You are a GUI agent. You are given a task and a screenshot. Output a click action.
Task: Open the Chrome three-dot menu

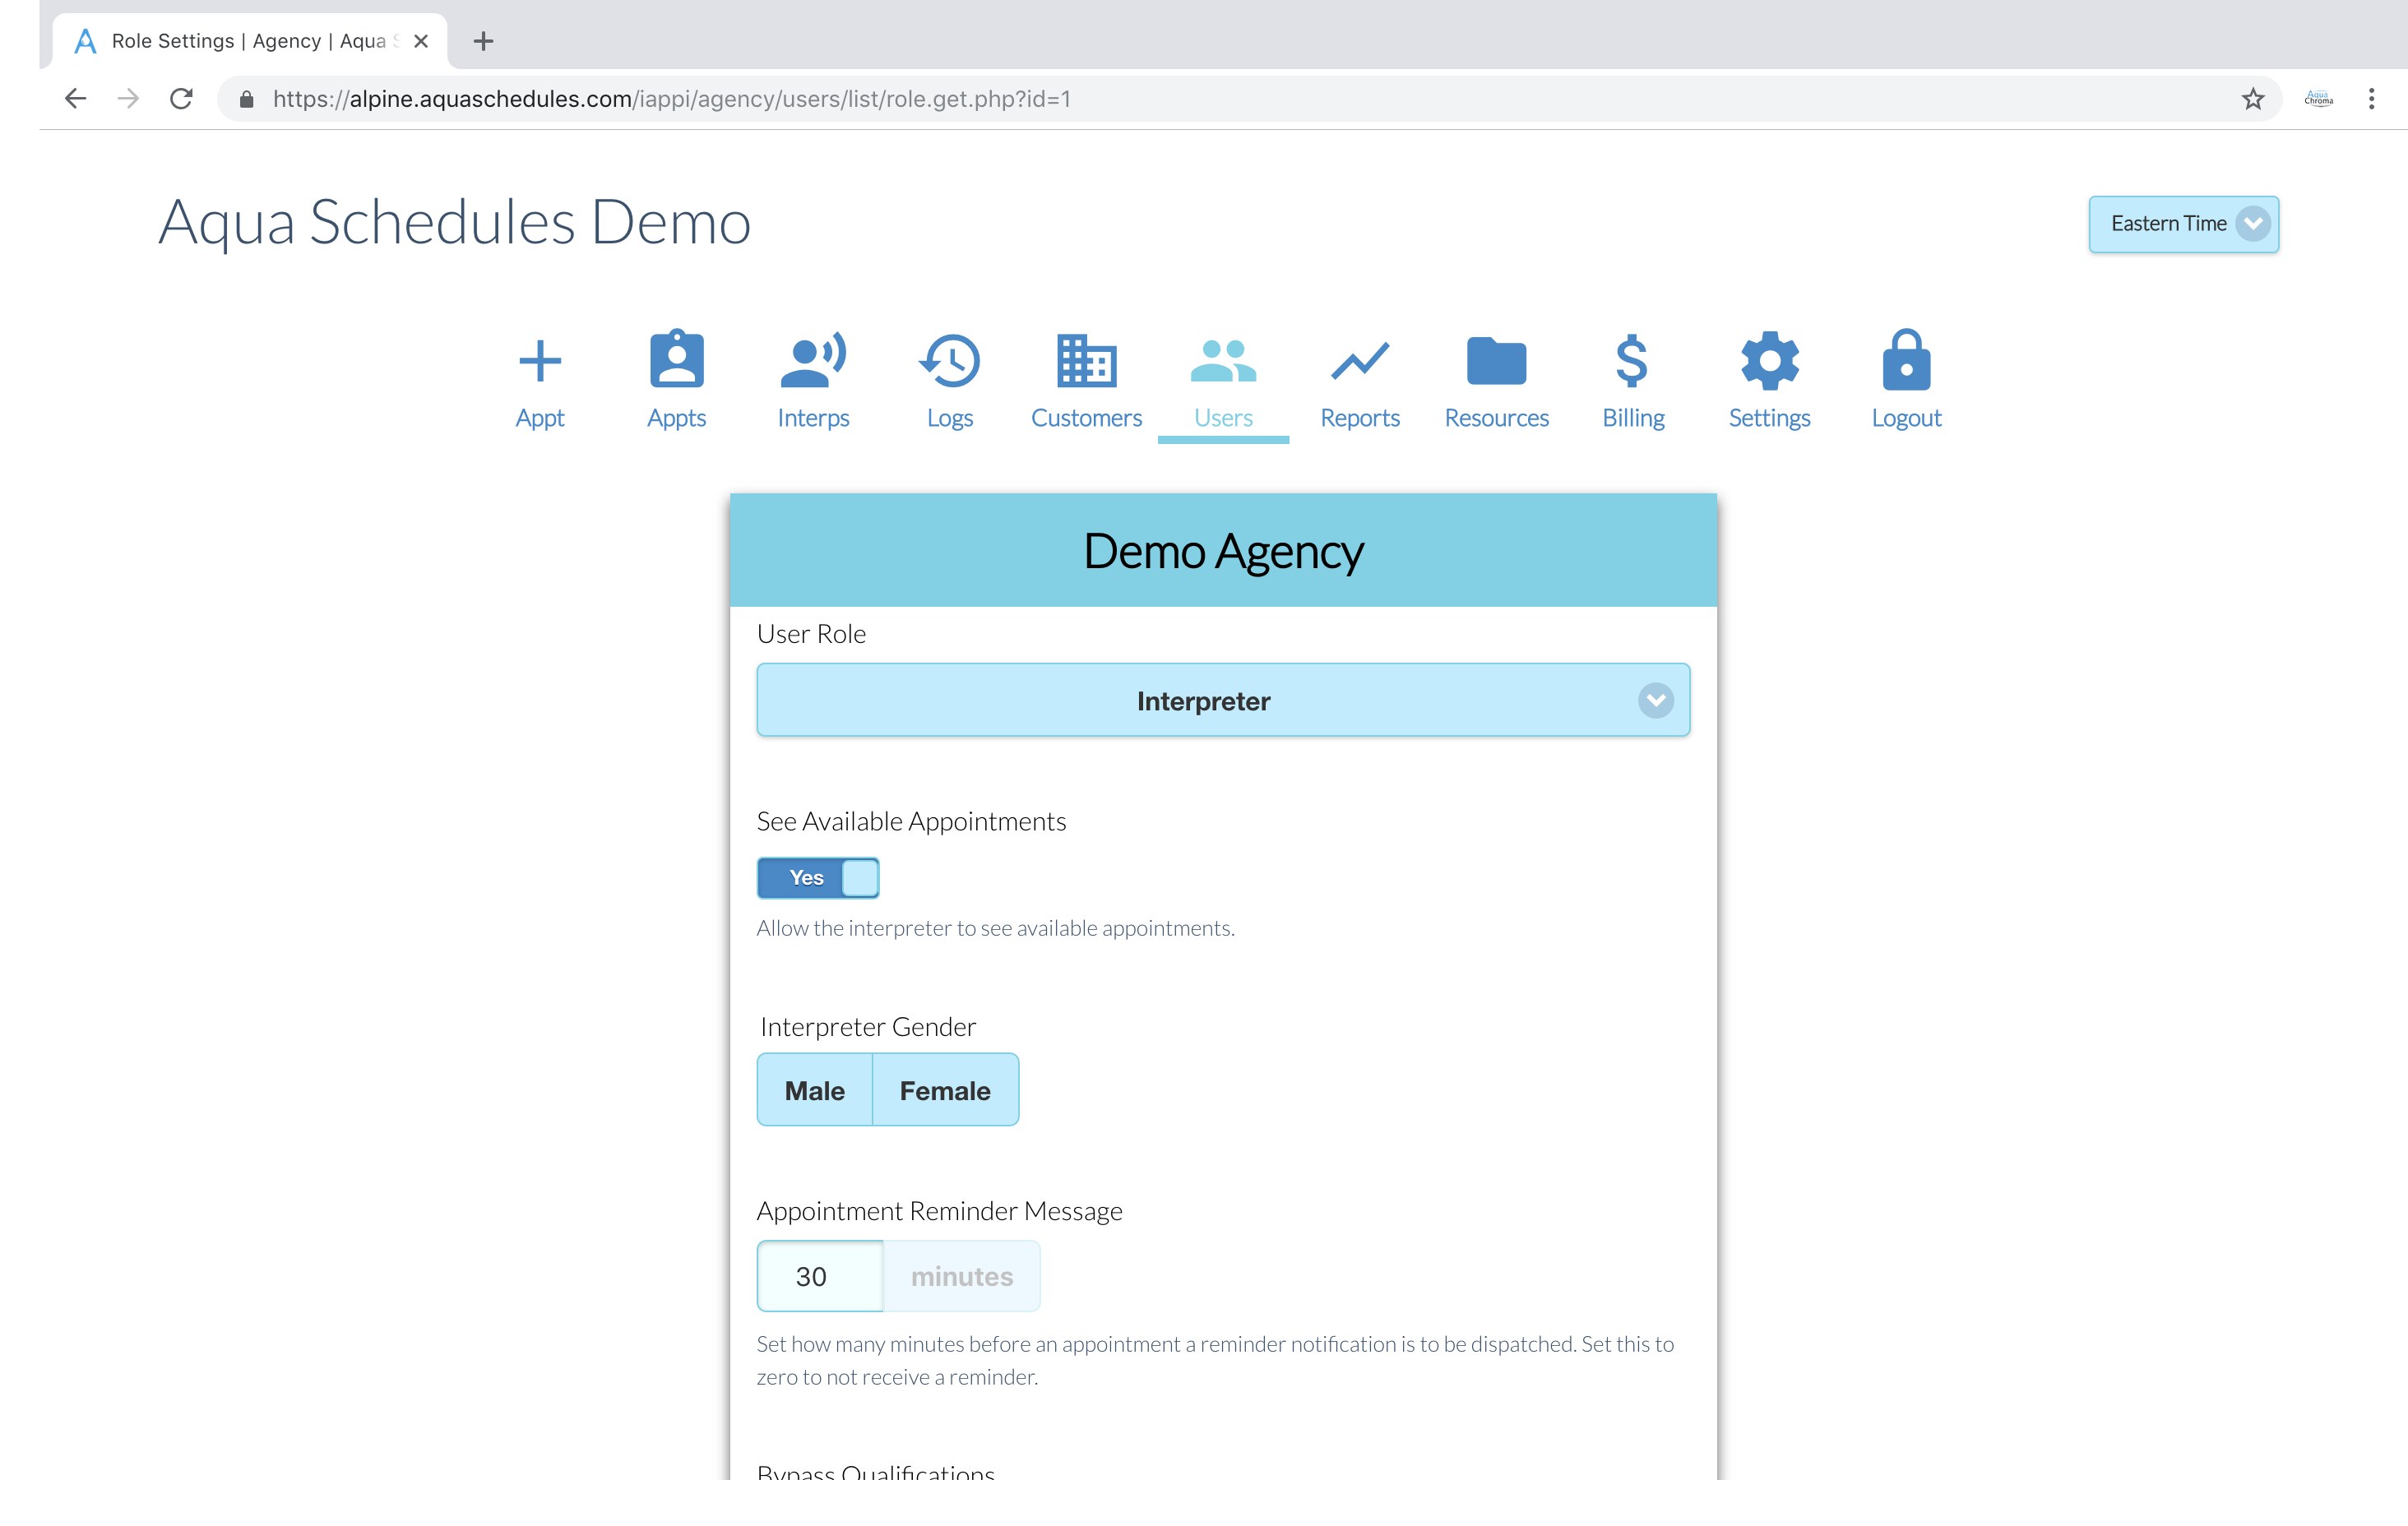2371,98
